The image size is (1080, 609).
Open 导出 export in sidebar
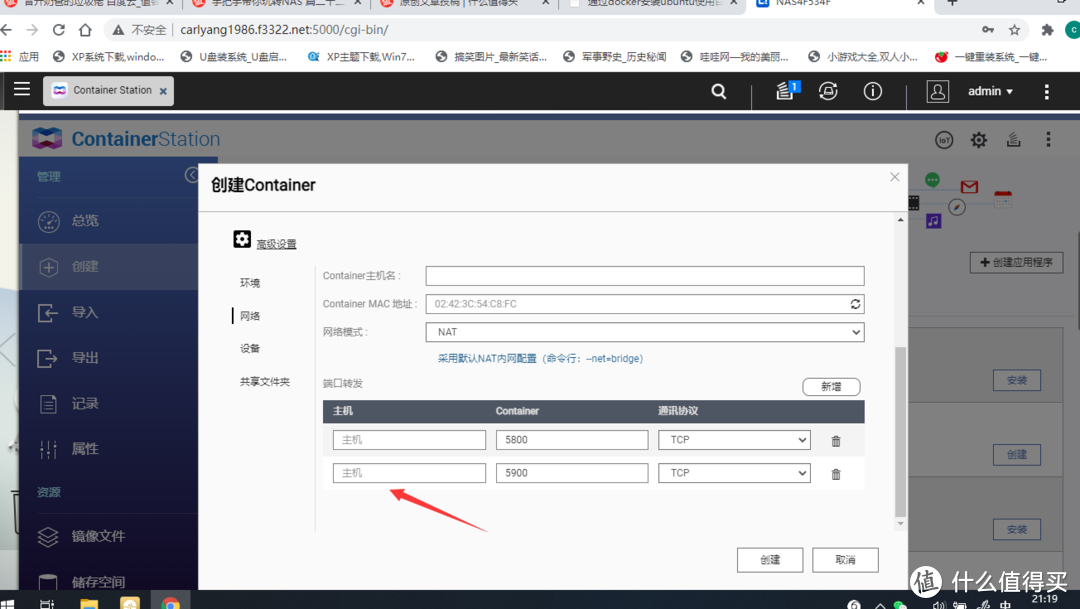coord(109,358)
